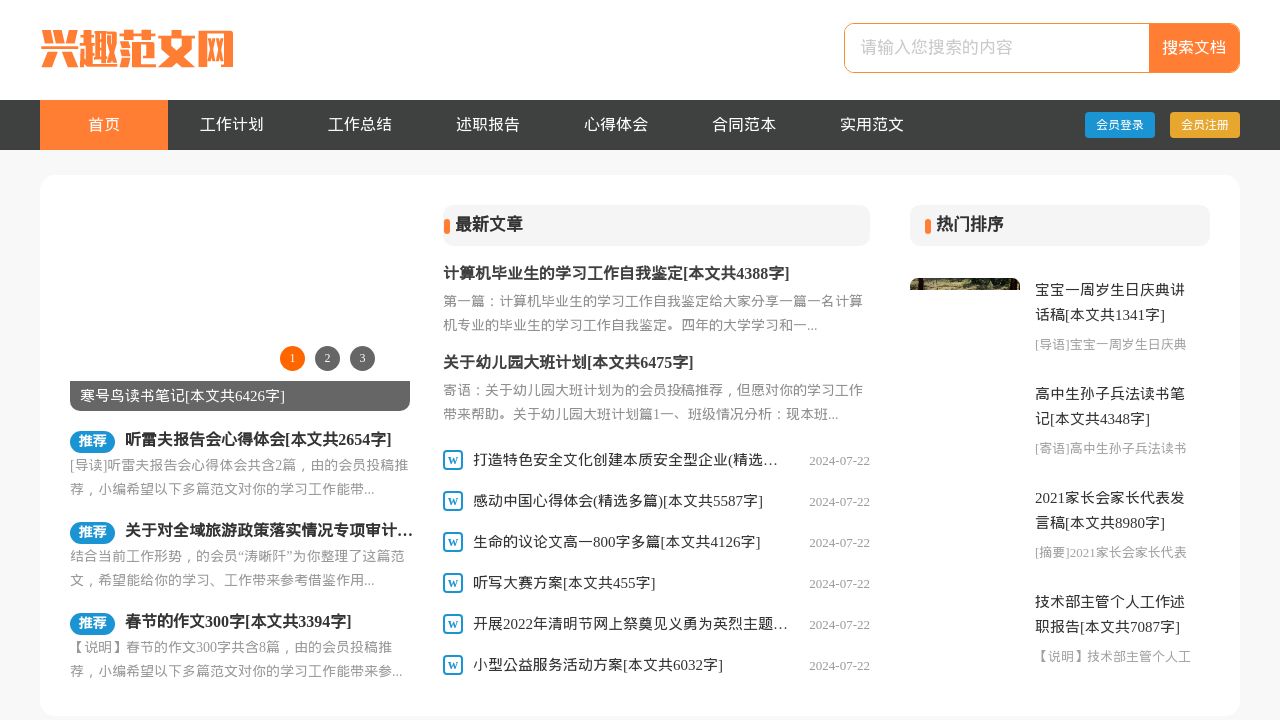Go to the 首页 tab
Image resolution: width=1280 pixels, height=720 pixels.
pos(104,125)
